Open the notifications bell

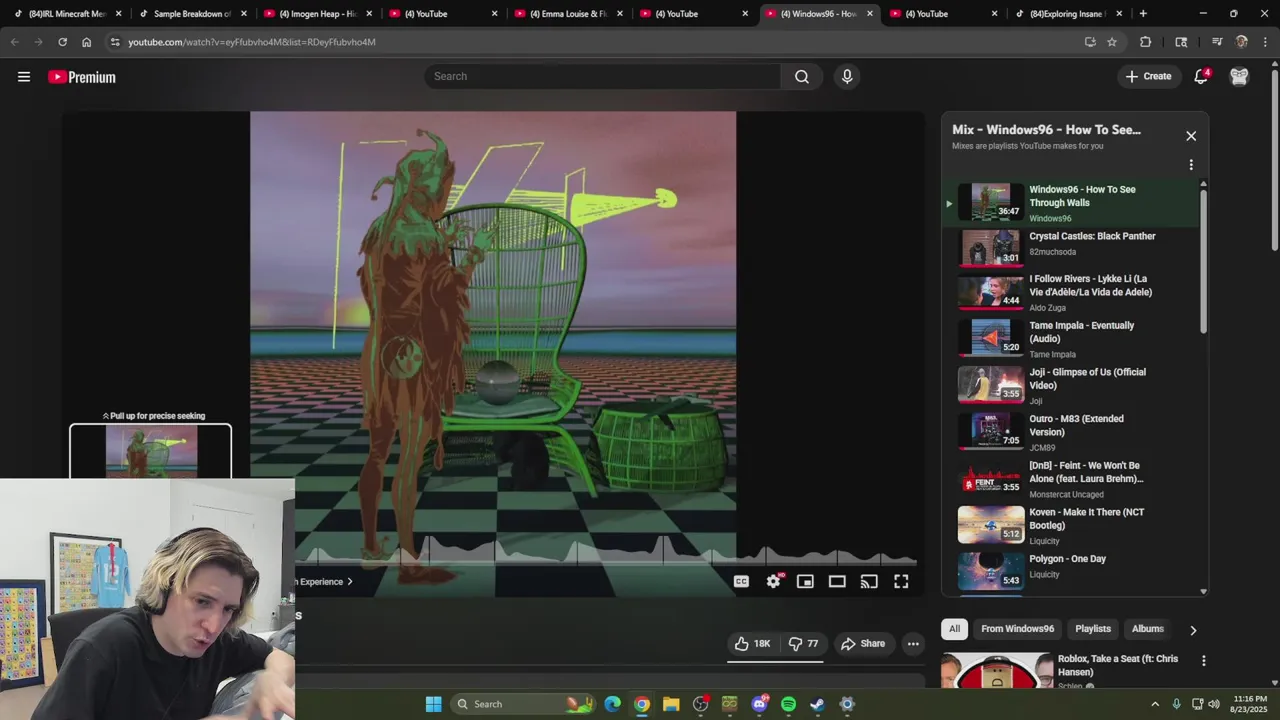[1201, 77]
